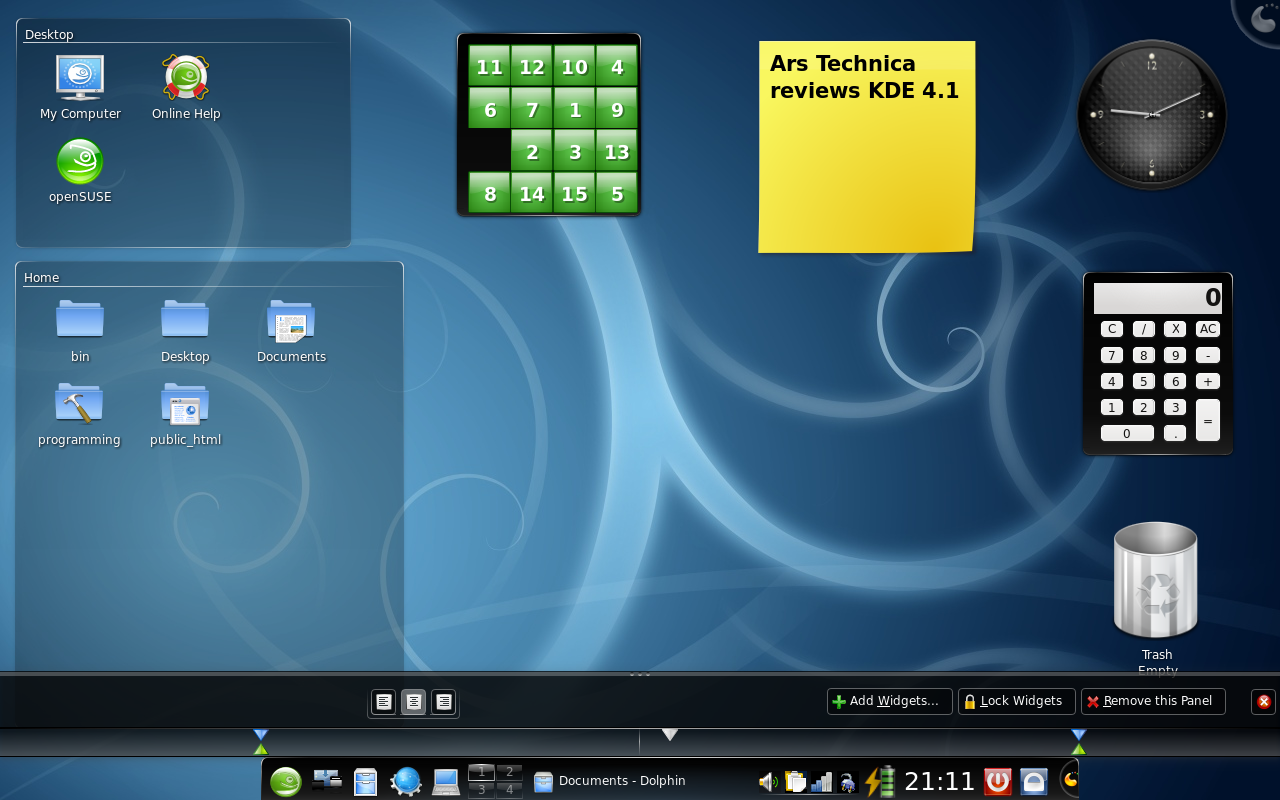Select Documents - Dolphin taskbar entry

coord(610,781)
